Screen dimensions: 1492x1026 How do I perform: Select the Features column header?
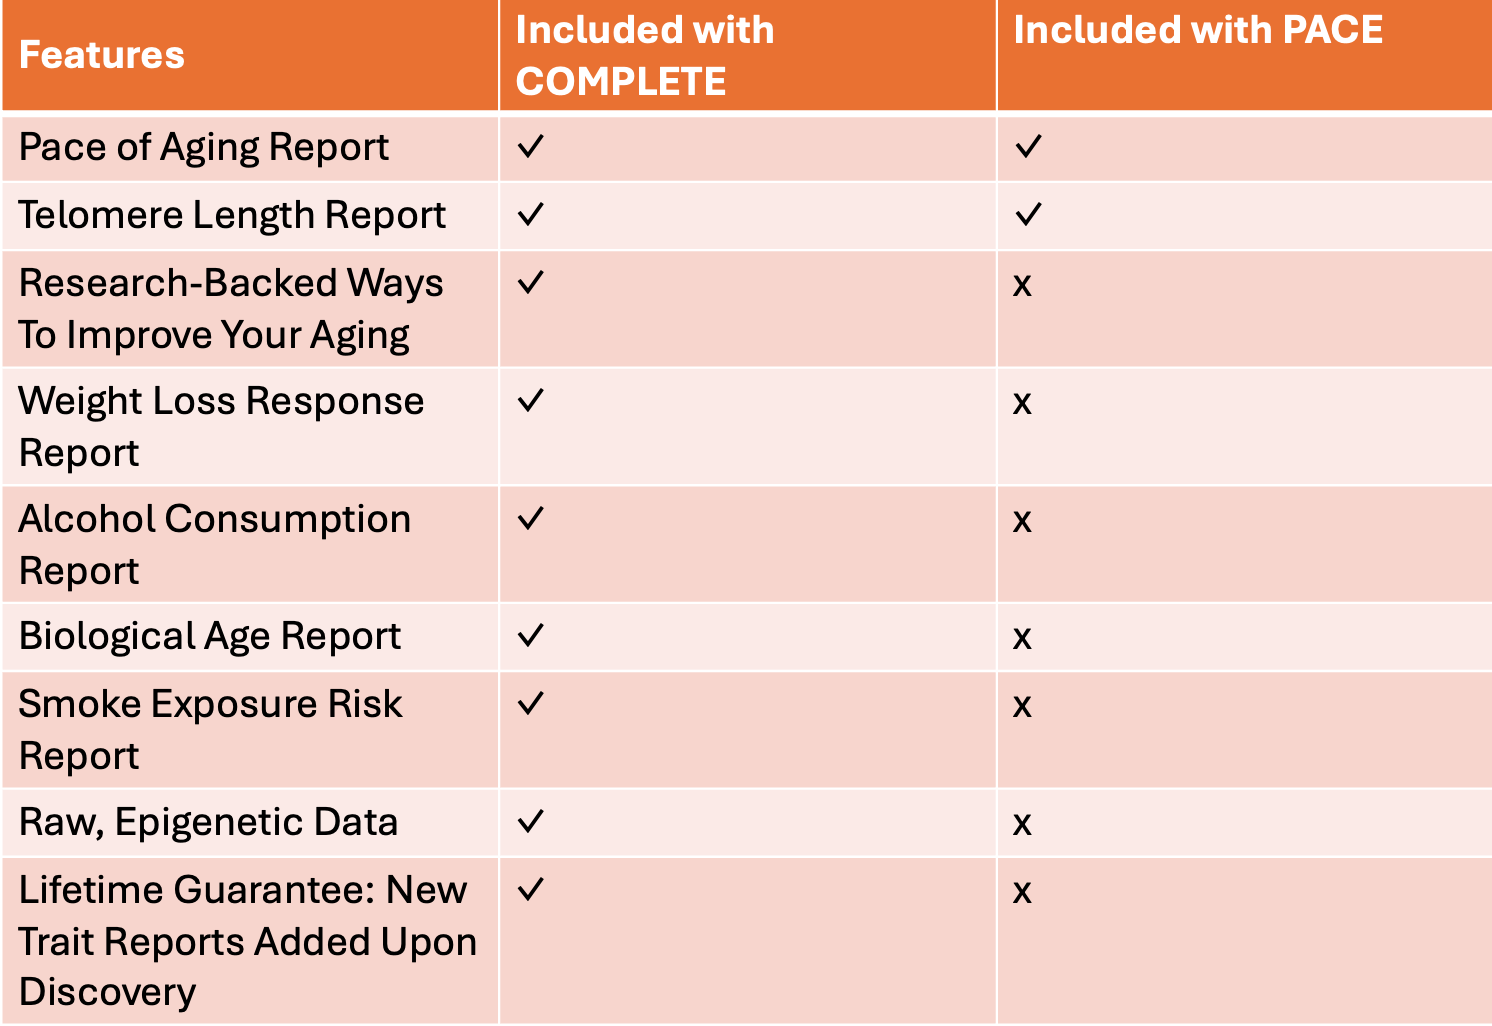pyautogui.click(x=102, y=55)
